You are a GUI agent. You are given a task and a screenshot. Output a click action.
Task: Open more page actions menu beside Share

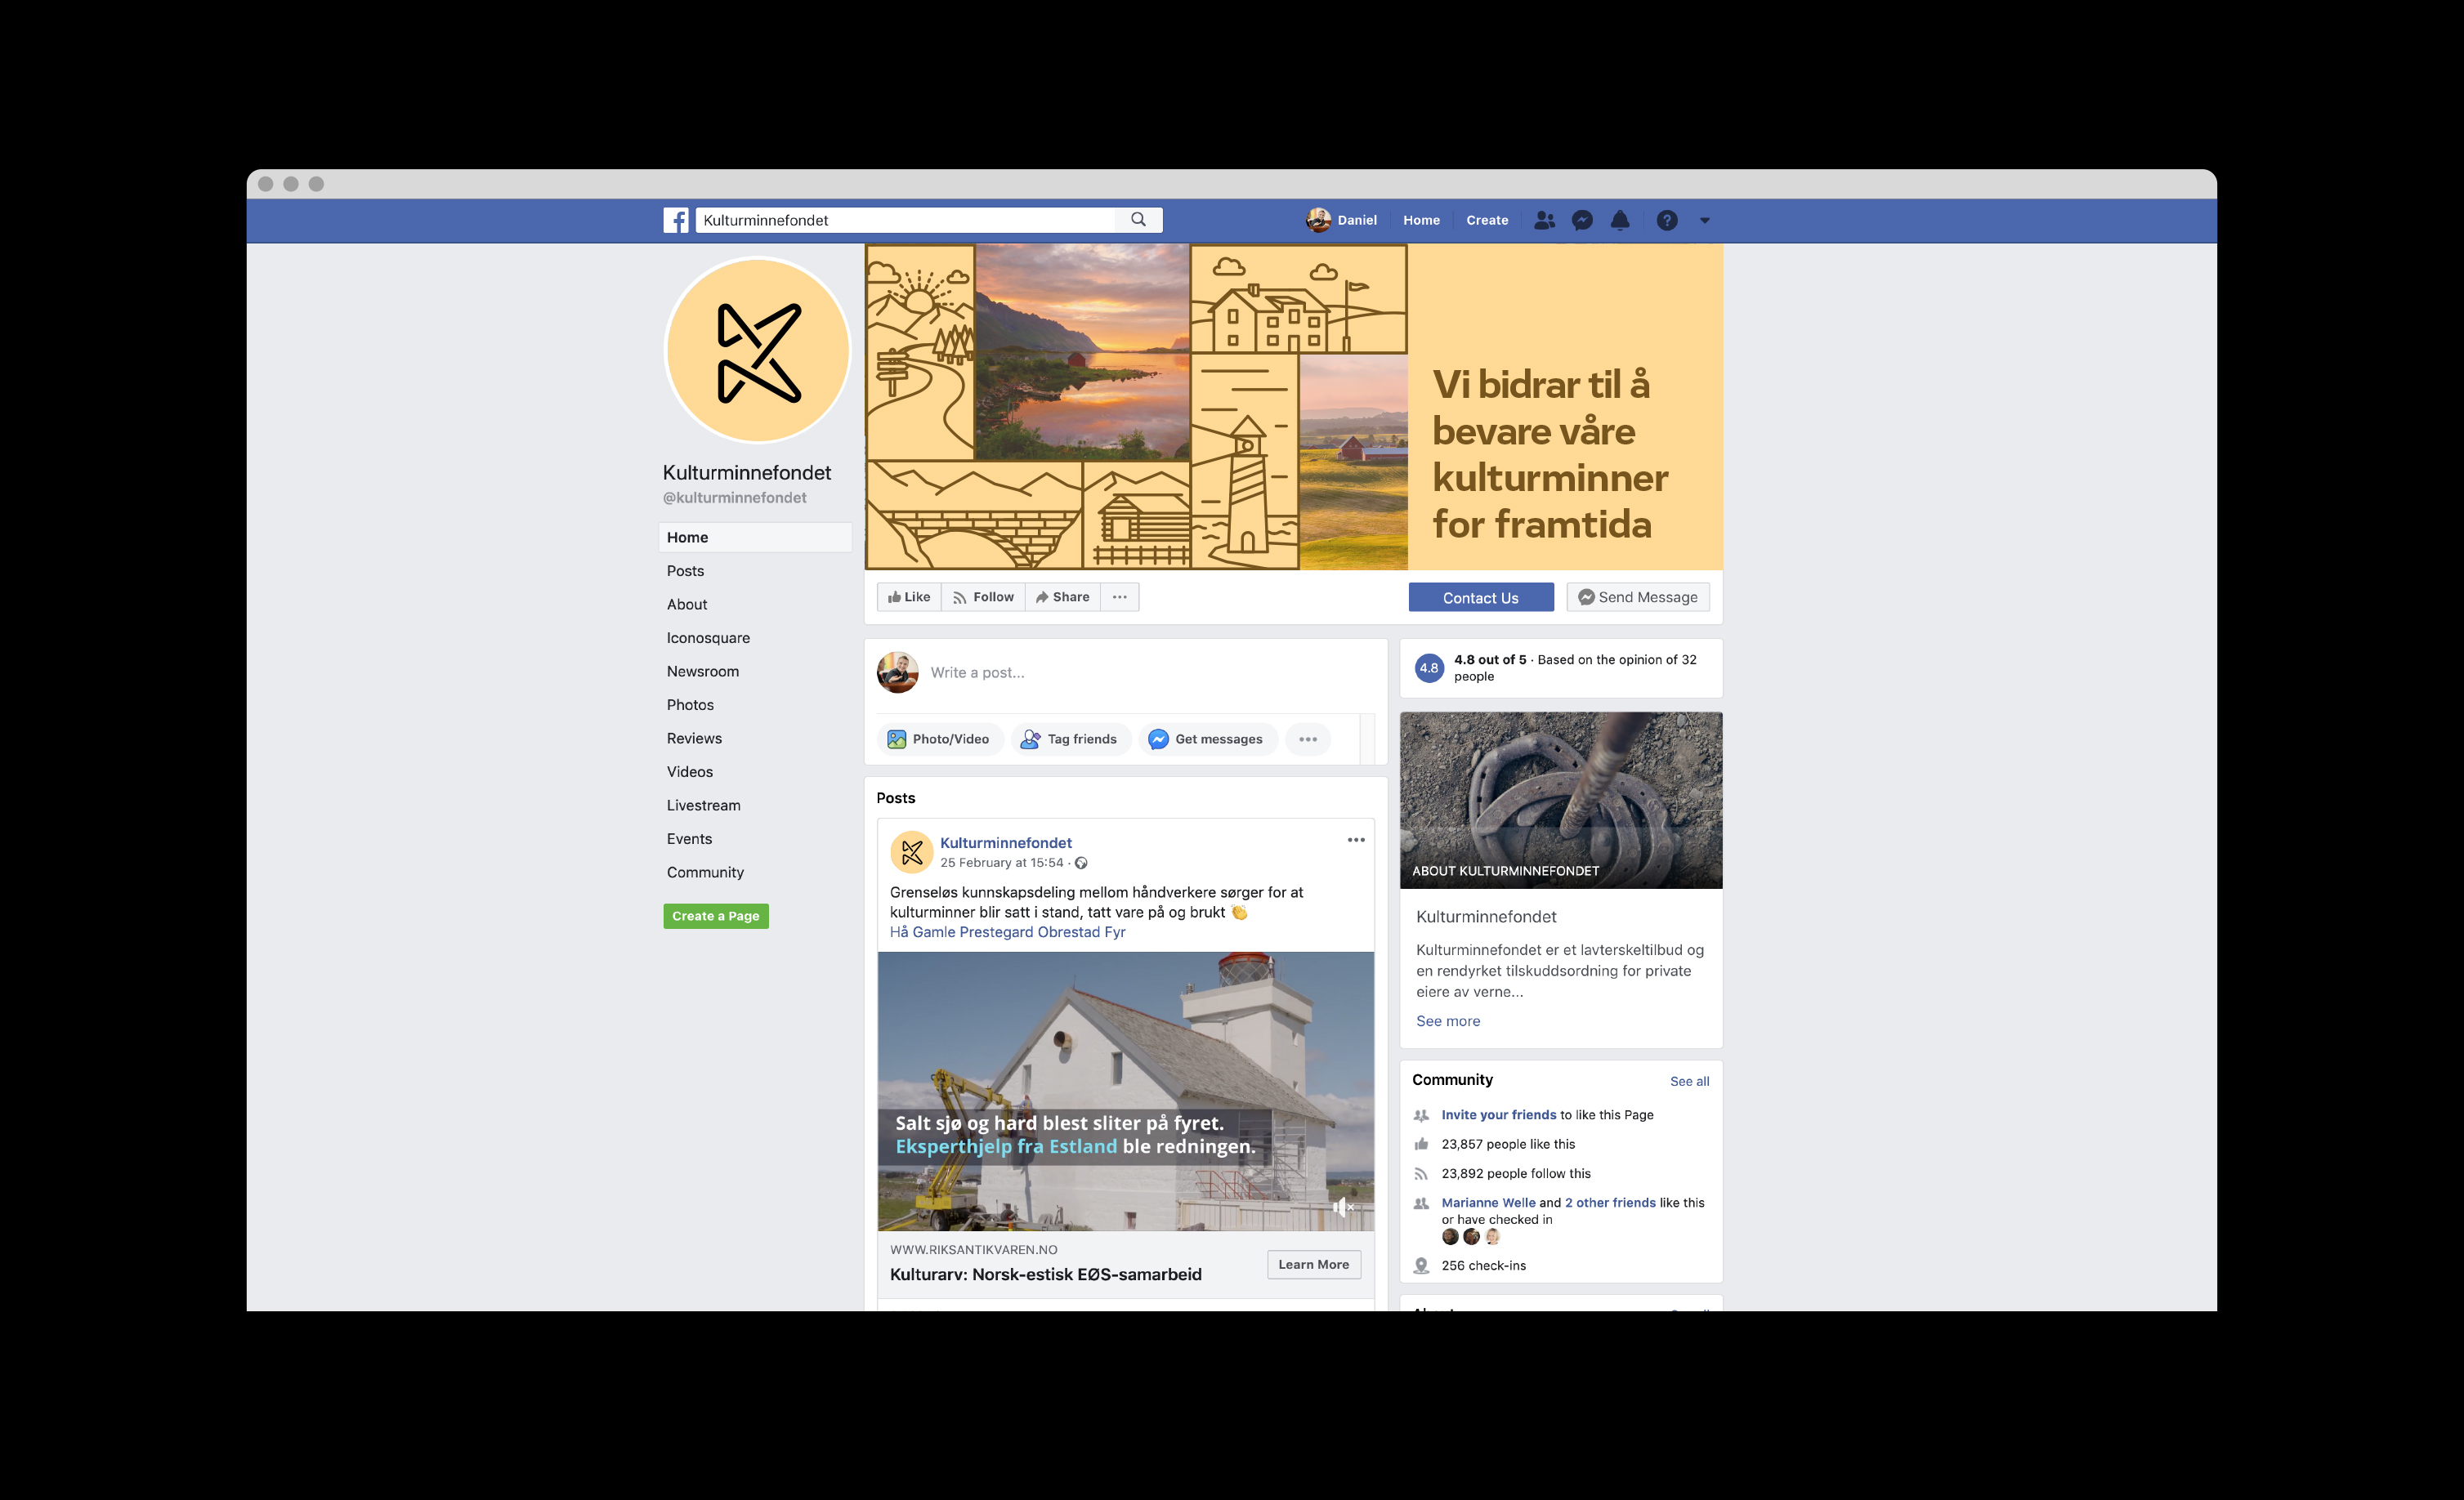point(1120,597)
